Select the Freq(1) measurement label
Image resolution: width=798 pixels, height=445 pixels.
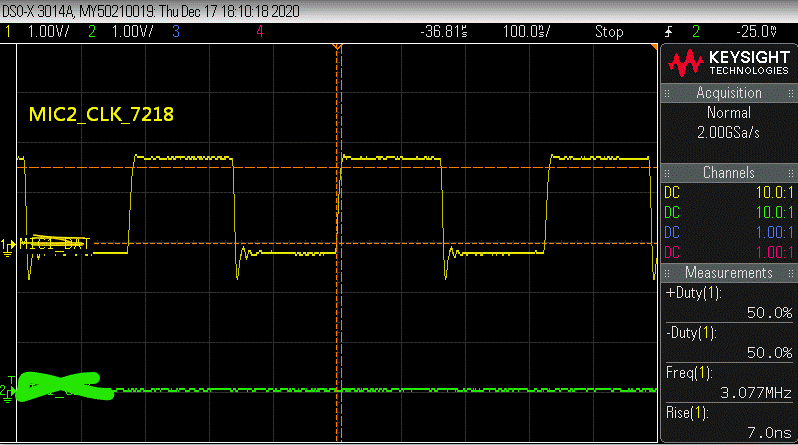[689, 373]
